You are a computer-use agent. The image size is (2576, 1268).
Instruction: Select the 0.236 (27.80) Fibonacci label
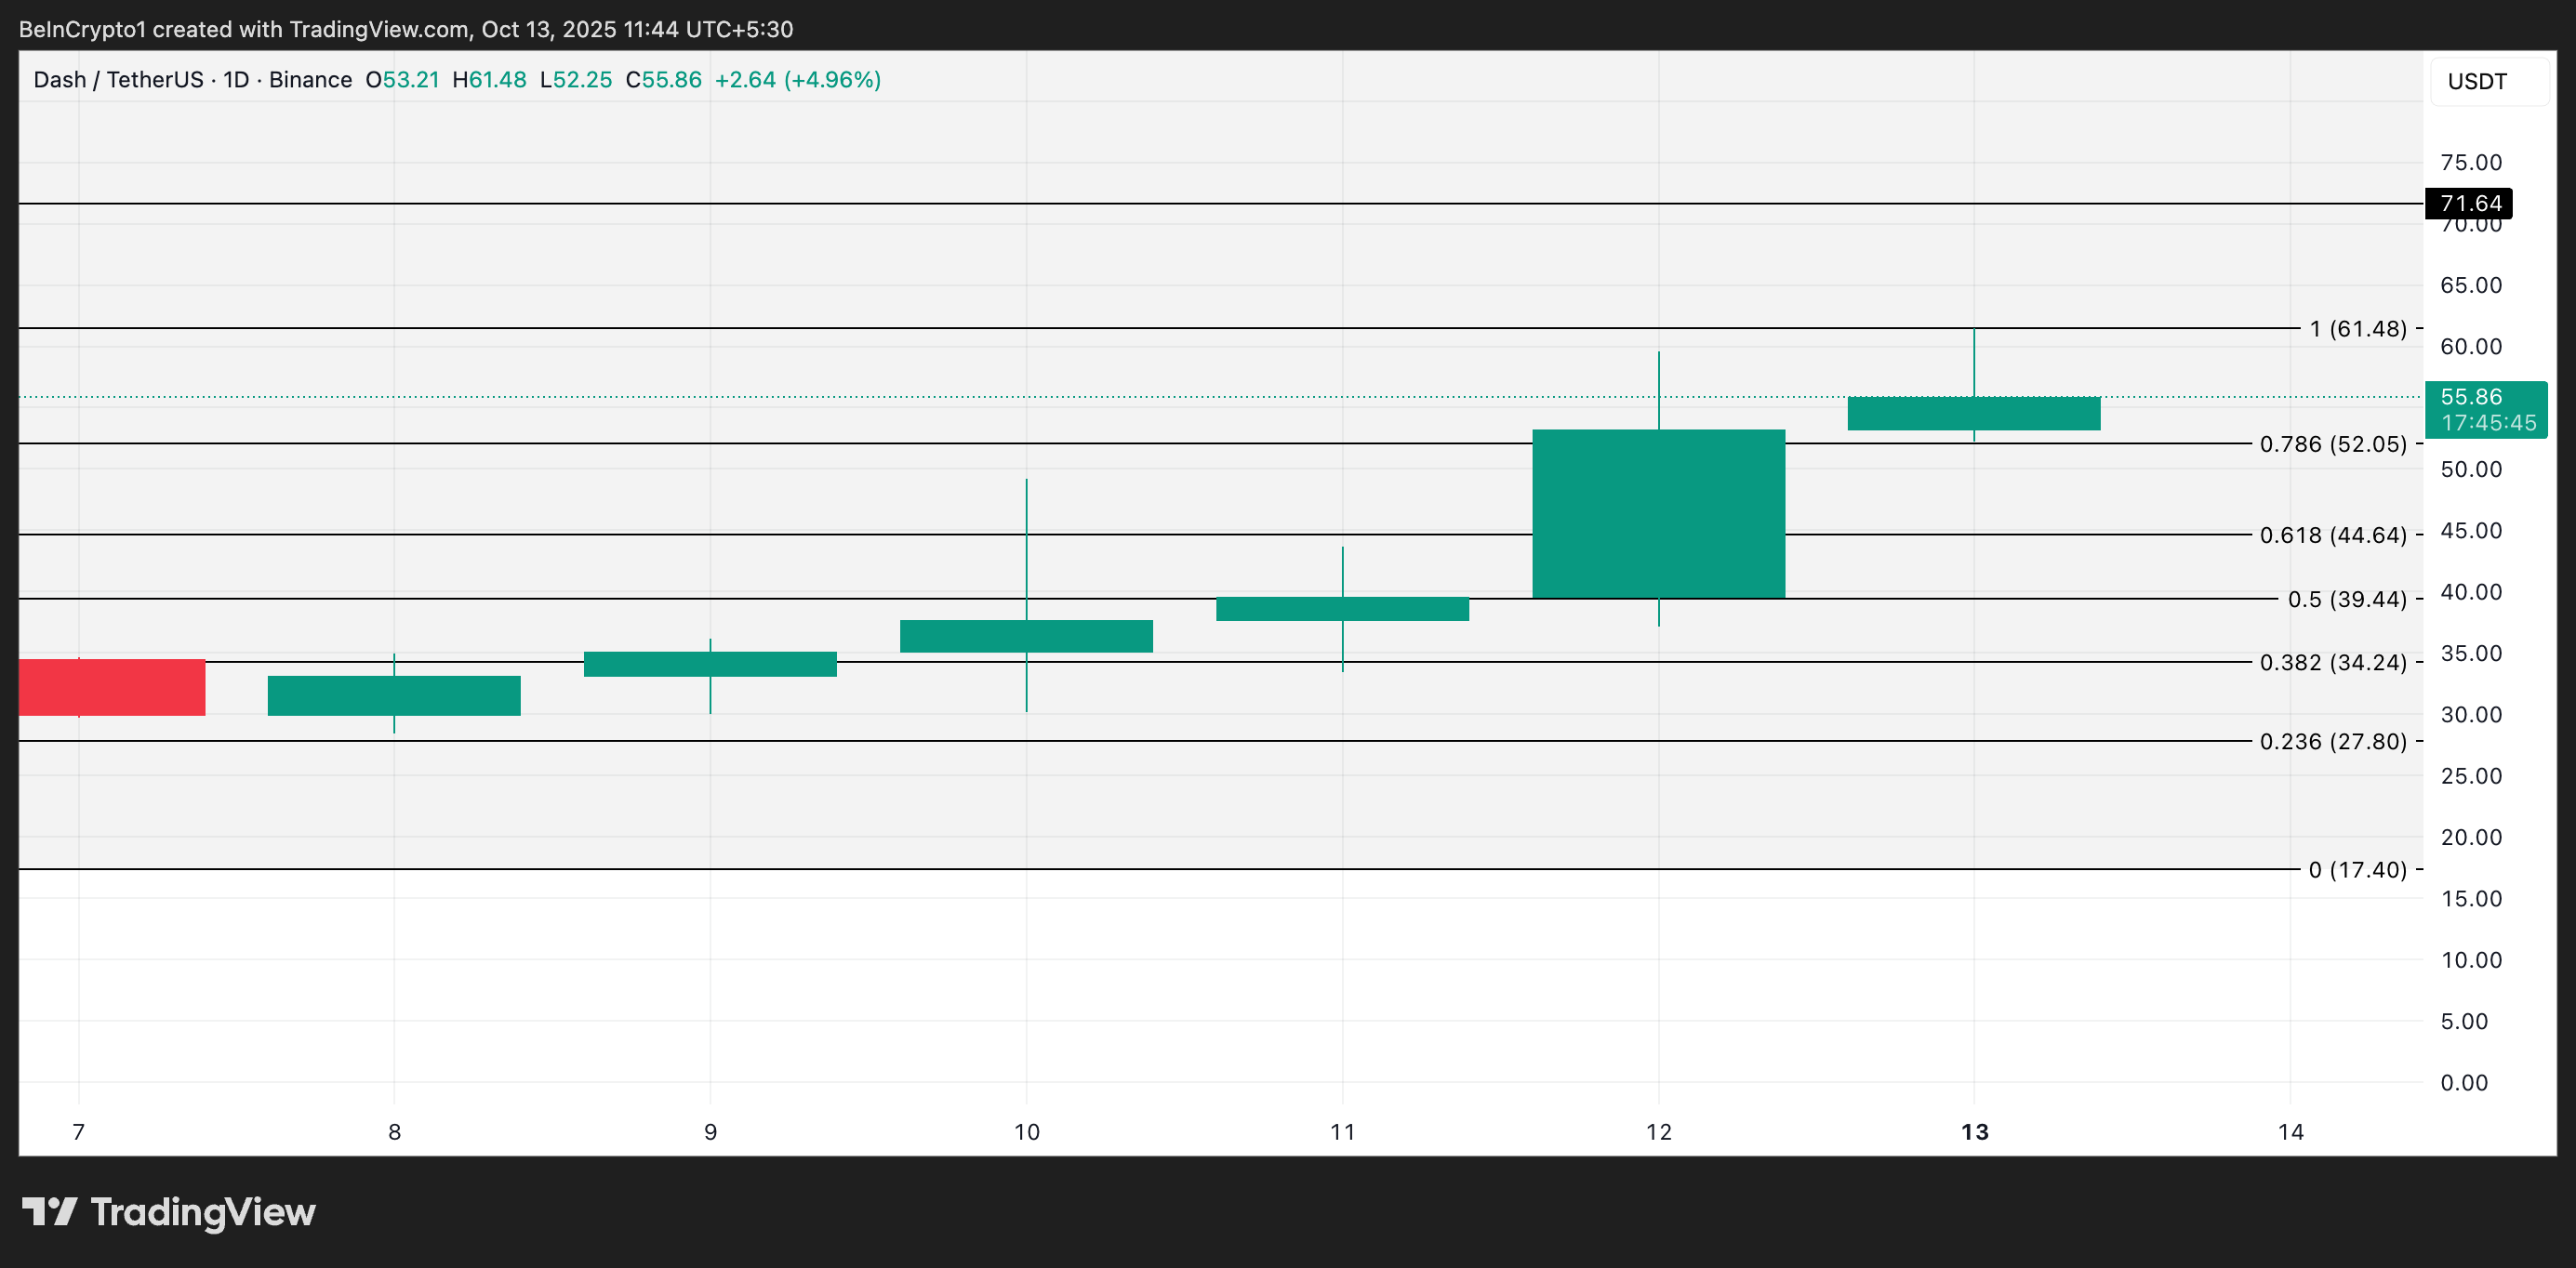tap(2332, 741)
